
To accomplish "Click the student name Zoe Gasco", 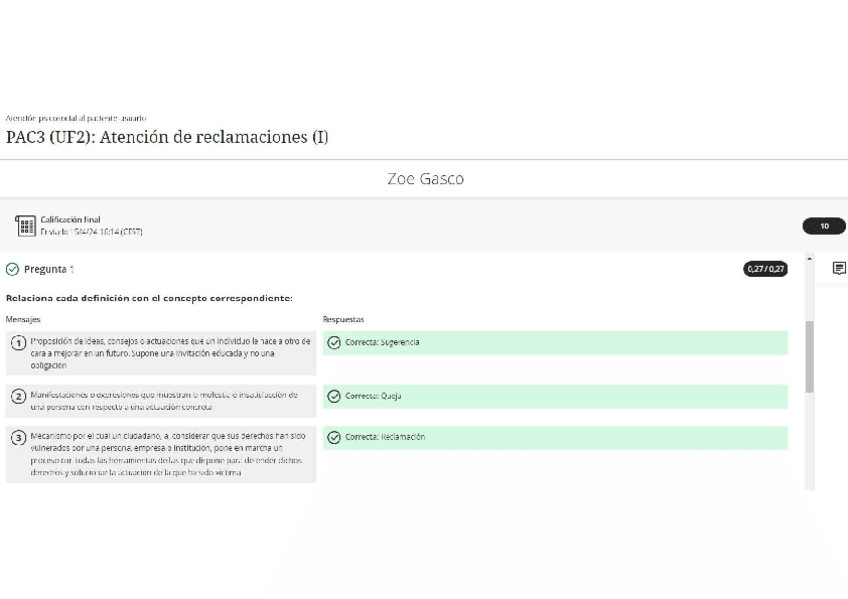I will pos(425,179).
